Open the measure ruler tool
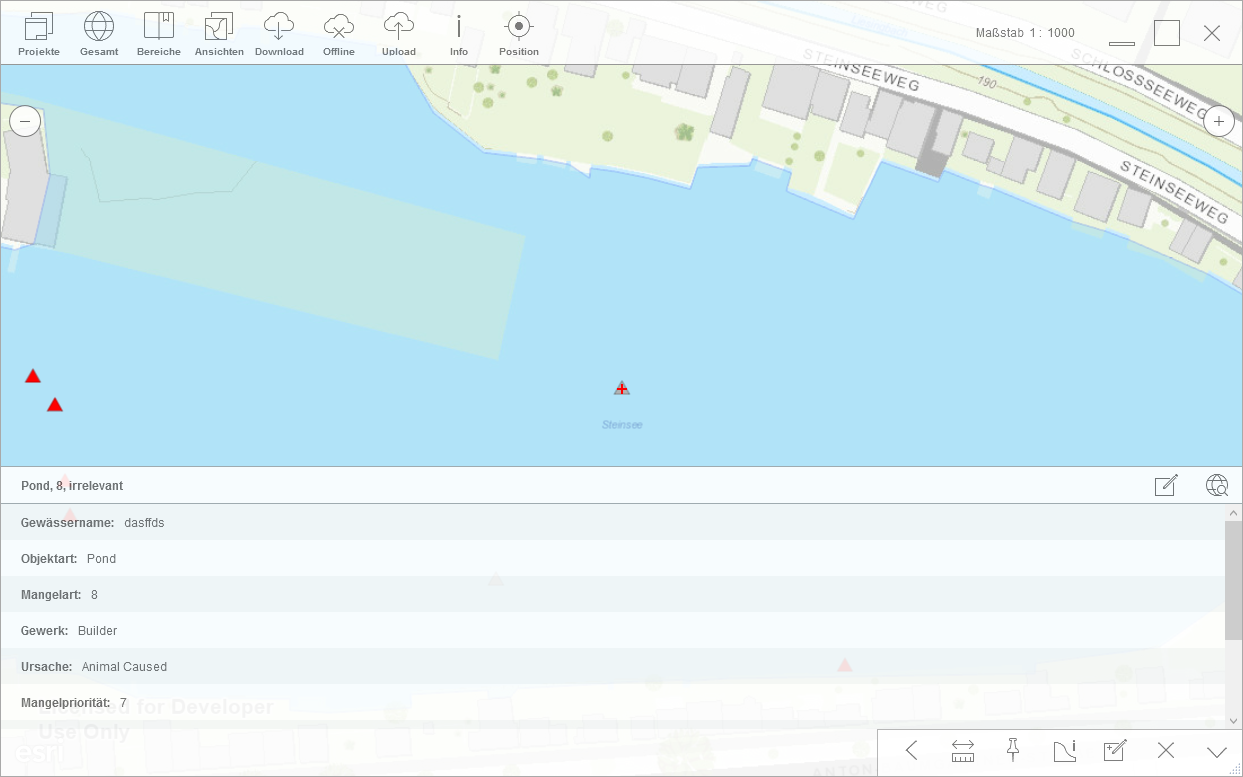Screen dimensions: 1243x777 (963, 751)
